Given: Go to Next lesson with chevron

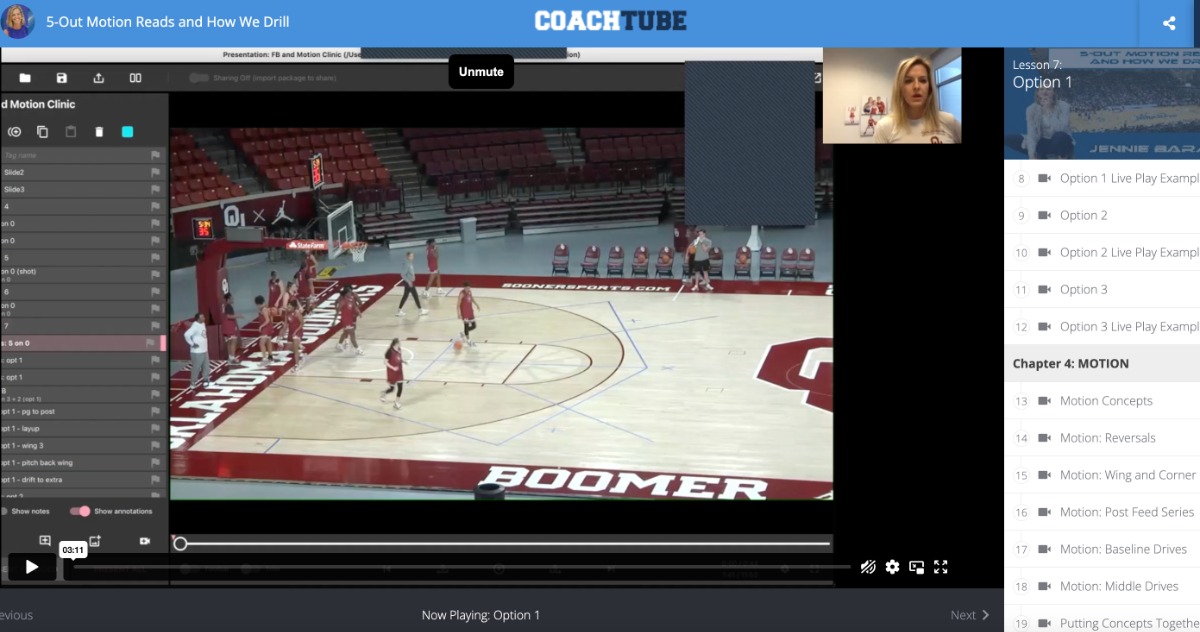Looking at the screenshot, I should pyautogui.click(x=970, y=615).
